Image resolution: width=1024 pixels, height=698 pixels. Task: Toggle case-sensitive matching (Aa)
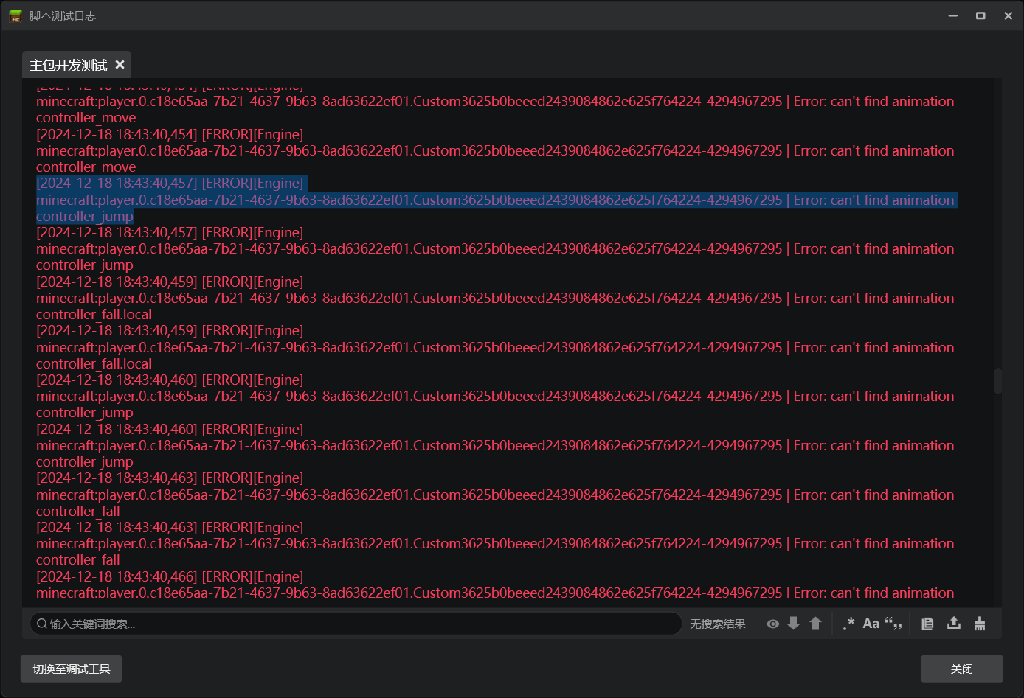(871, 623)
